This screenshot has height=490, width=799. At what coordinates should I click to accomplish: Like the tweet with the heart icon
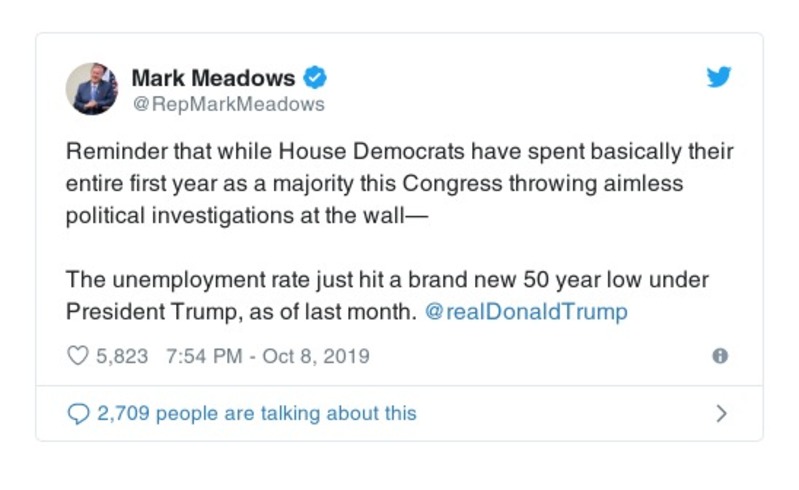[77, 356]
